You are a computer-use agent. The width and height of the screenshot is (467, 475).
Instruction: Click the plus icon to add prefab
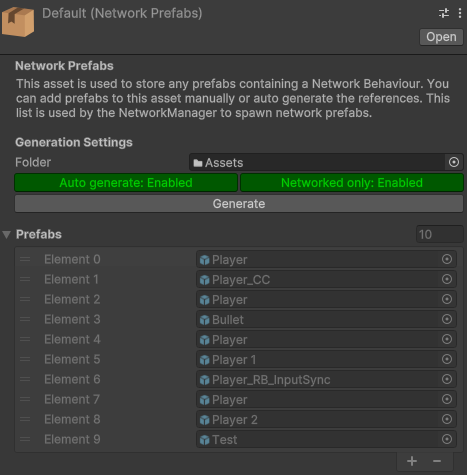coord(412,461)
